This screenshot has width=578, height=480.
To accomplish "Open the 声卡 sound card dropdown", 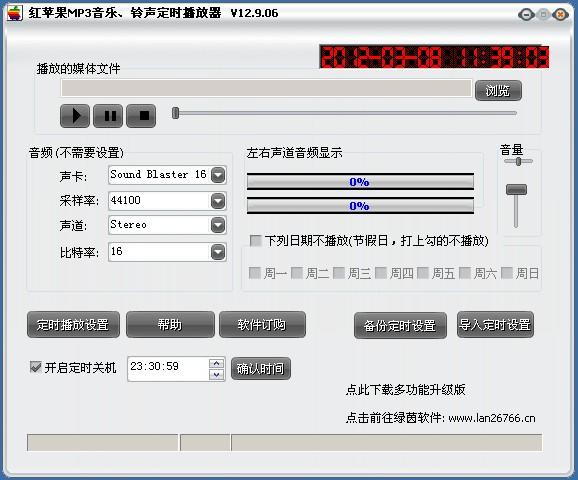I will click(x=218, y=175).
